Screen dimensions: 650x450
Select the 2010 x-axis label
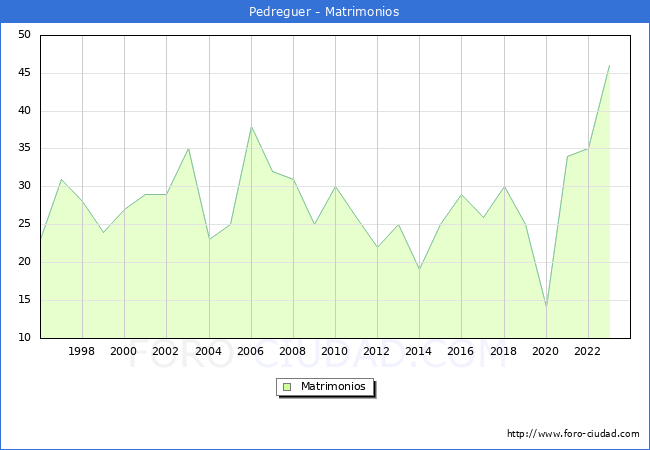335,351
